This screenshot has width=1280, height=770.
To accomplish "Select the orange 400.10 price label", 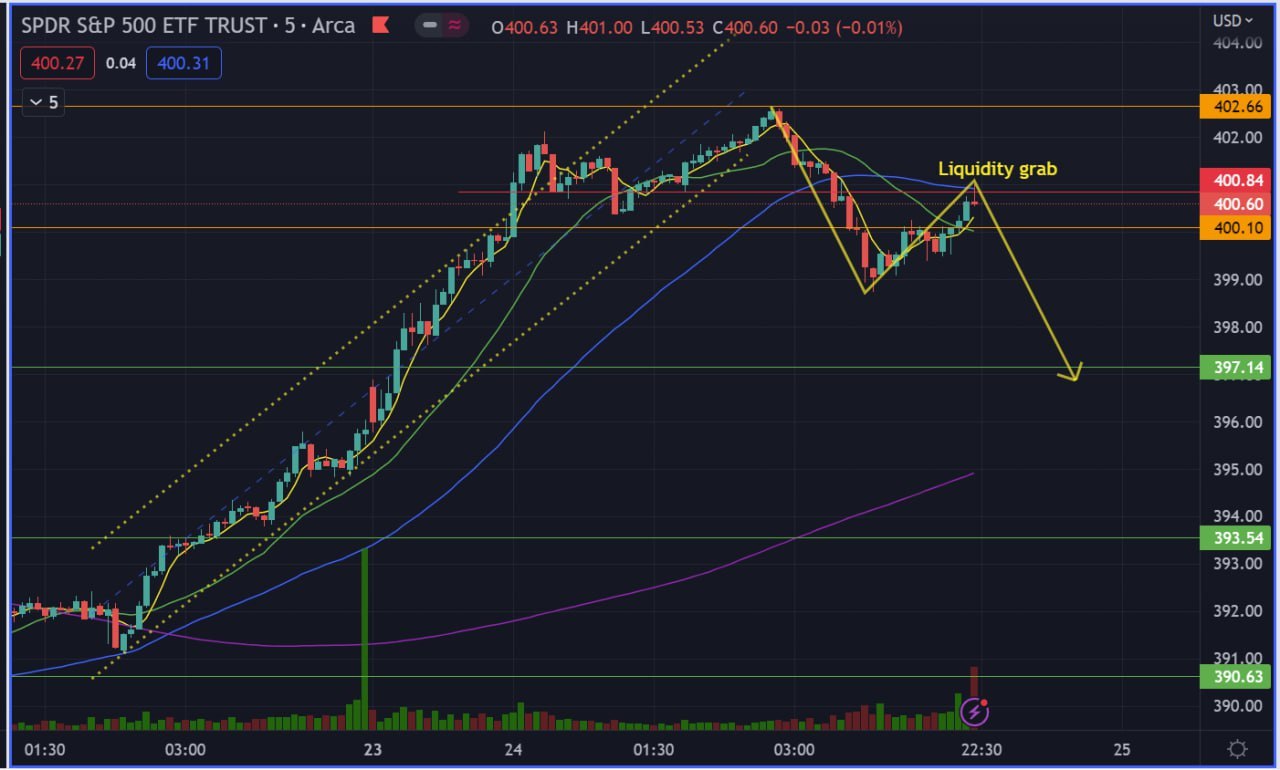I will point(1234,228).
